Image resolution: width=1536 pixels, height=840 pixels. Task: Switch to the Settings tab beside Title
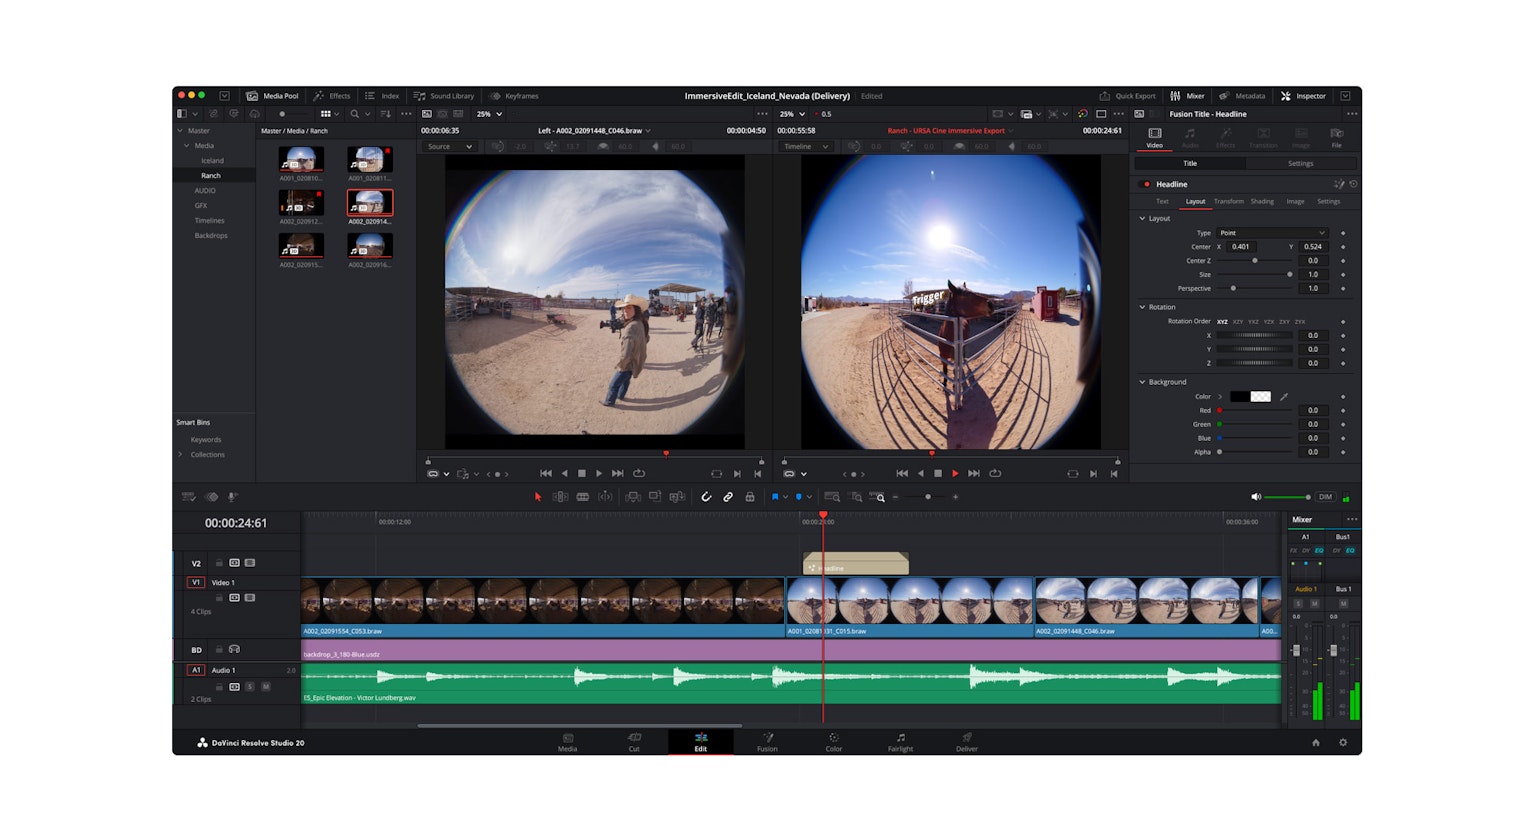[x=1301, y=164]
